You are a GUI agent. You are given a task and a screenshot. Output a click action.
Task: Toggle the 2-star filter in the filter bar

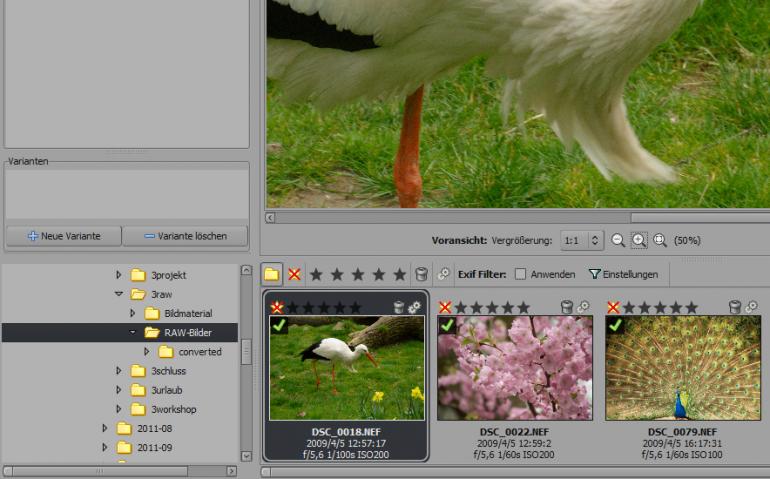[337, 274]
